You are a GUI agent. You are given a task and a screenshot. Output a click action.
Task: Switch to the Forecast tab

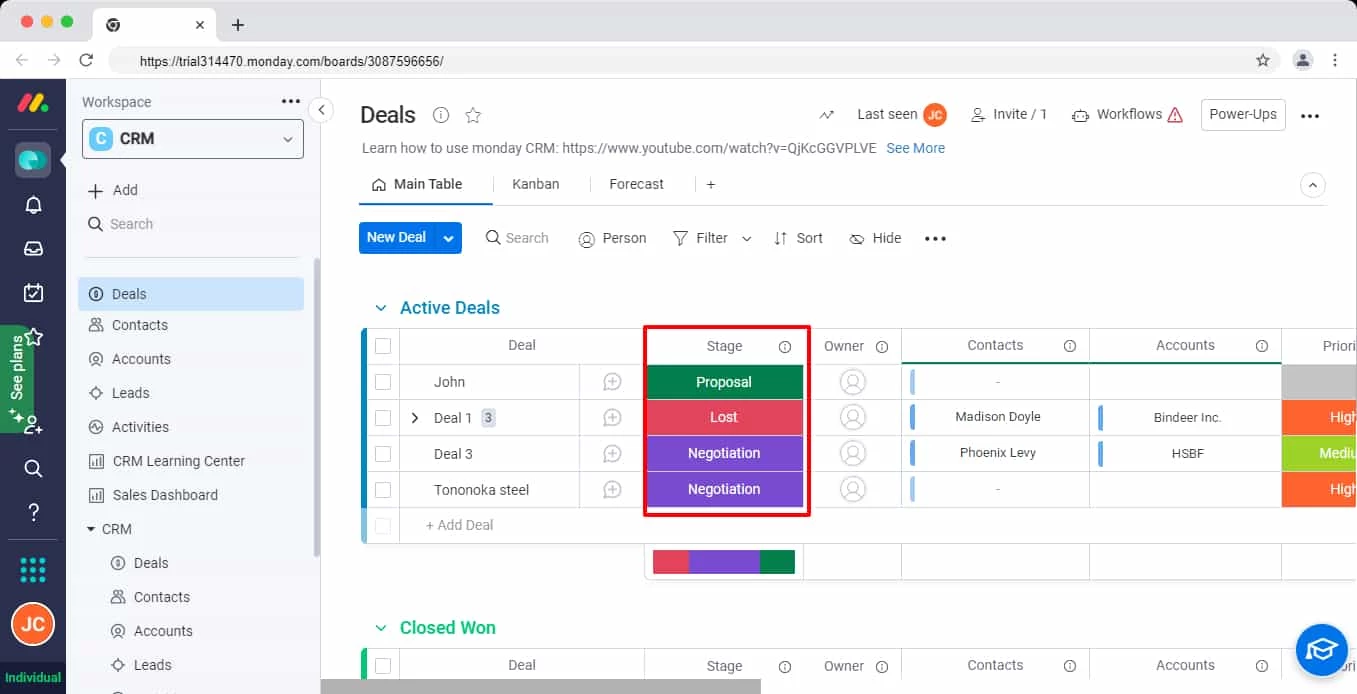point(637,184)
